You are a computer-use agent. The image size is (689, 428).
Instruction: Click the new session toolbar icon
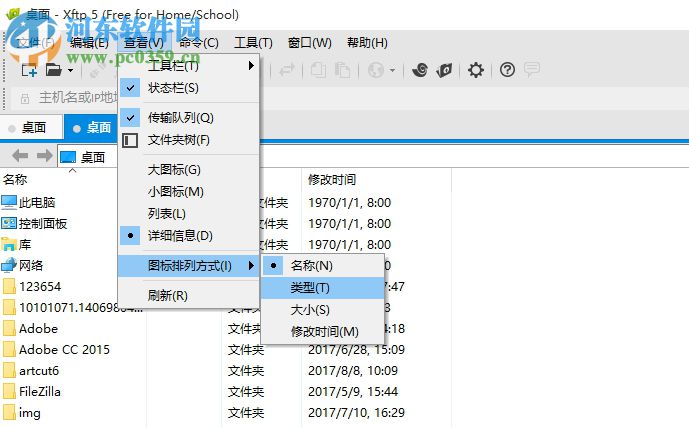tap(29, 70)
